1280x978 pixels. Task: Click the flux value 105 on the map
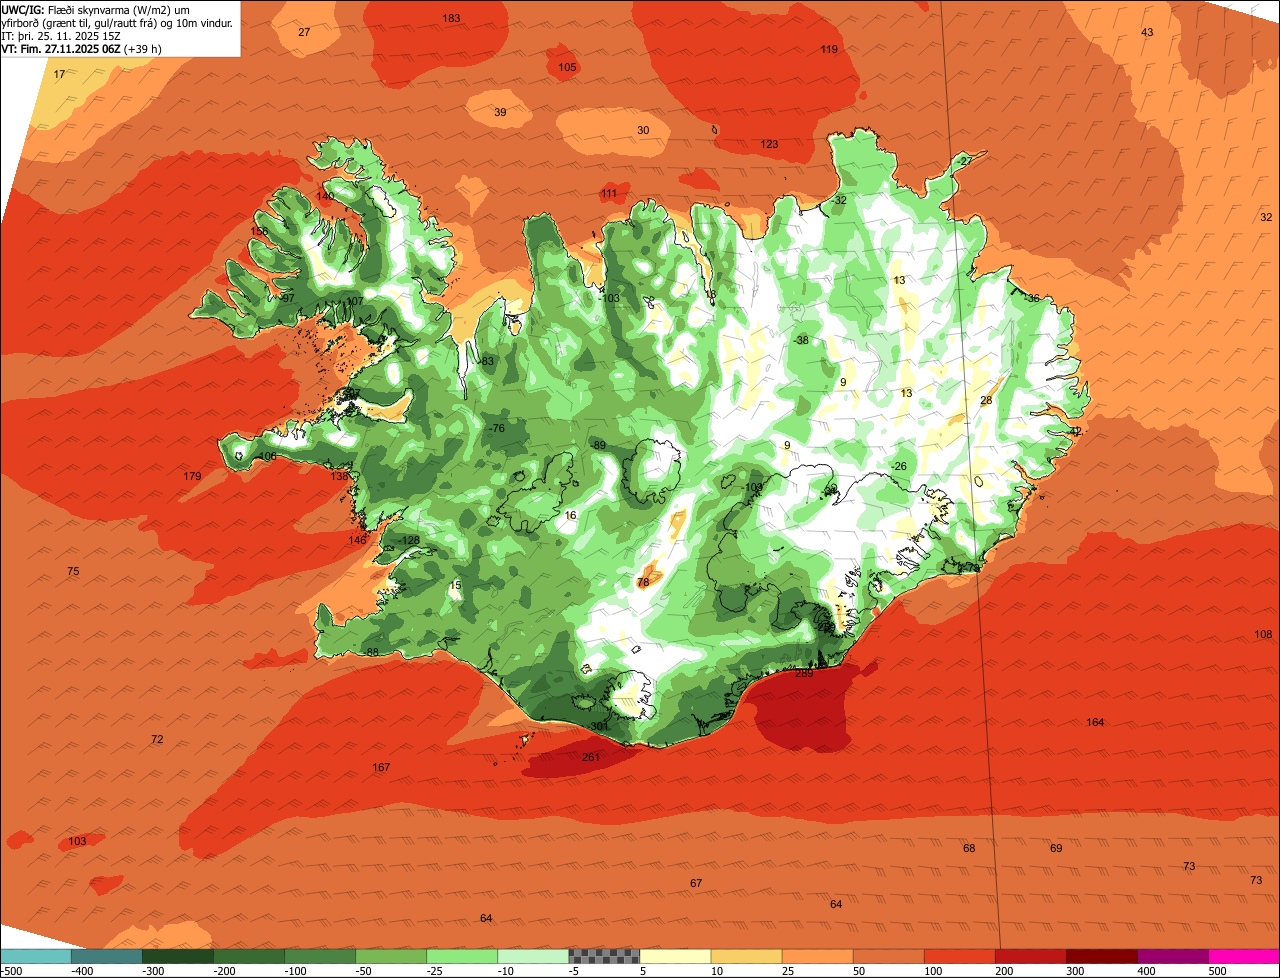(568, 67)
